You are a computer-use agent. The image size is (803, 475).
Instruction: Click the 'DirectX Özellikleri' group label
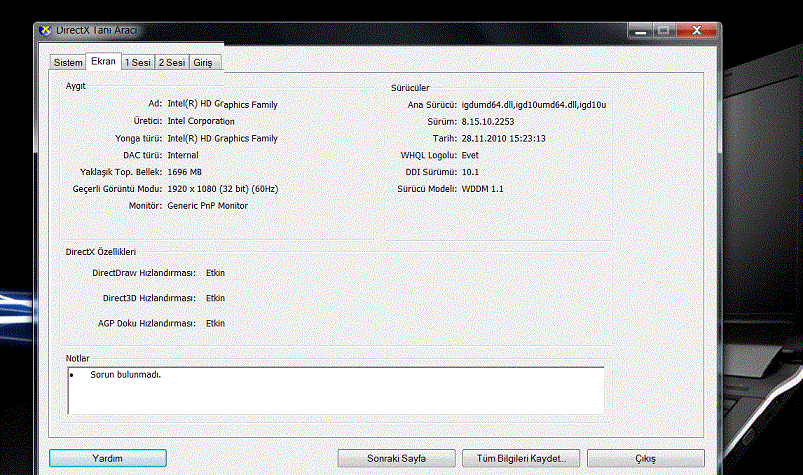101,252
